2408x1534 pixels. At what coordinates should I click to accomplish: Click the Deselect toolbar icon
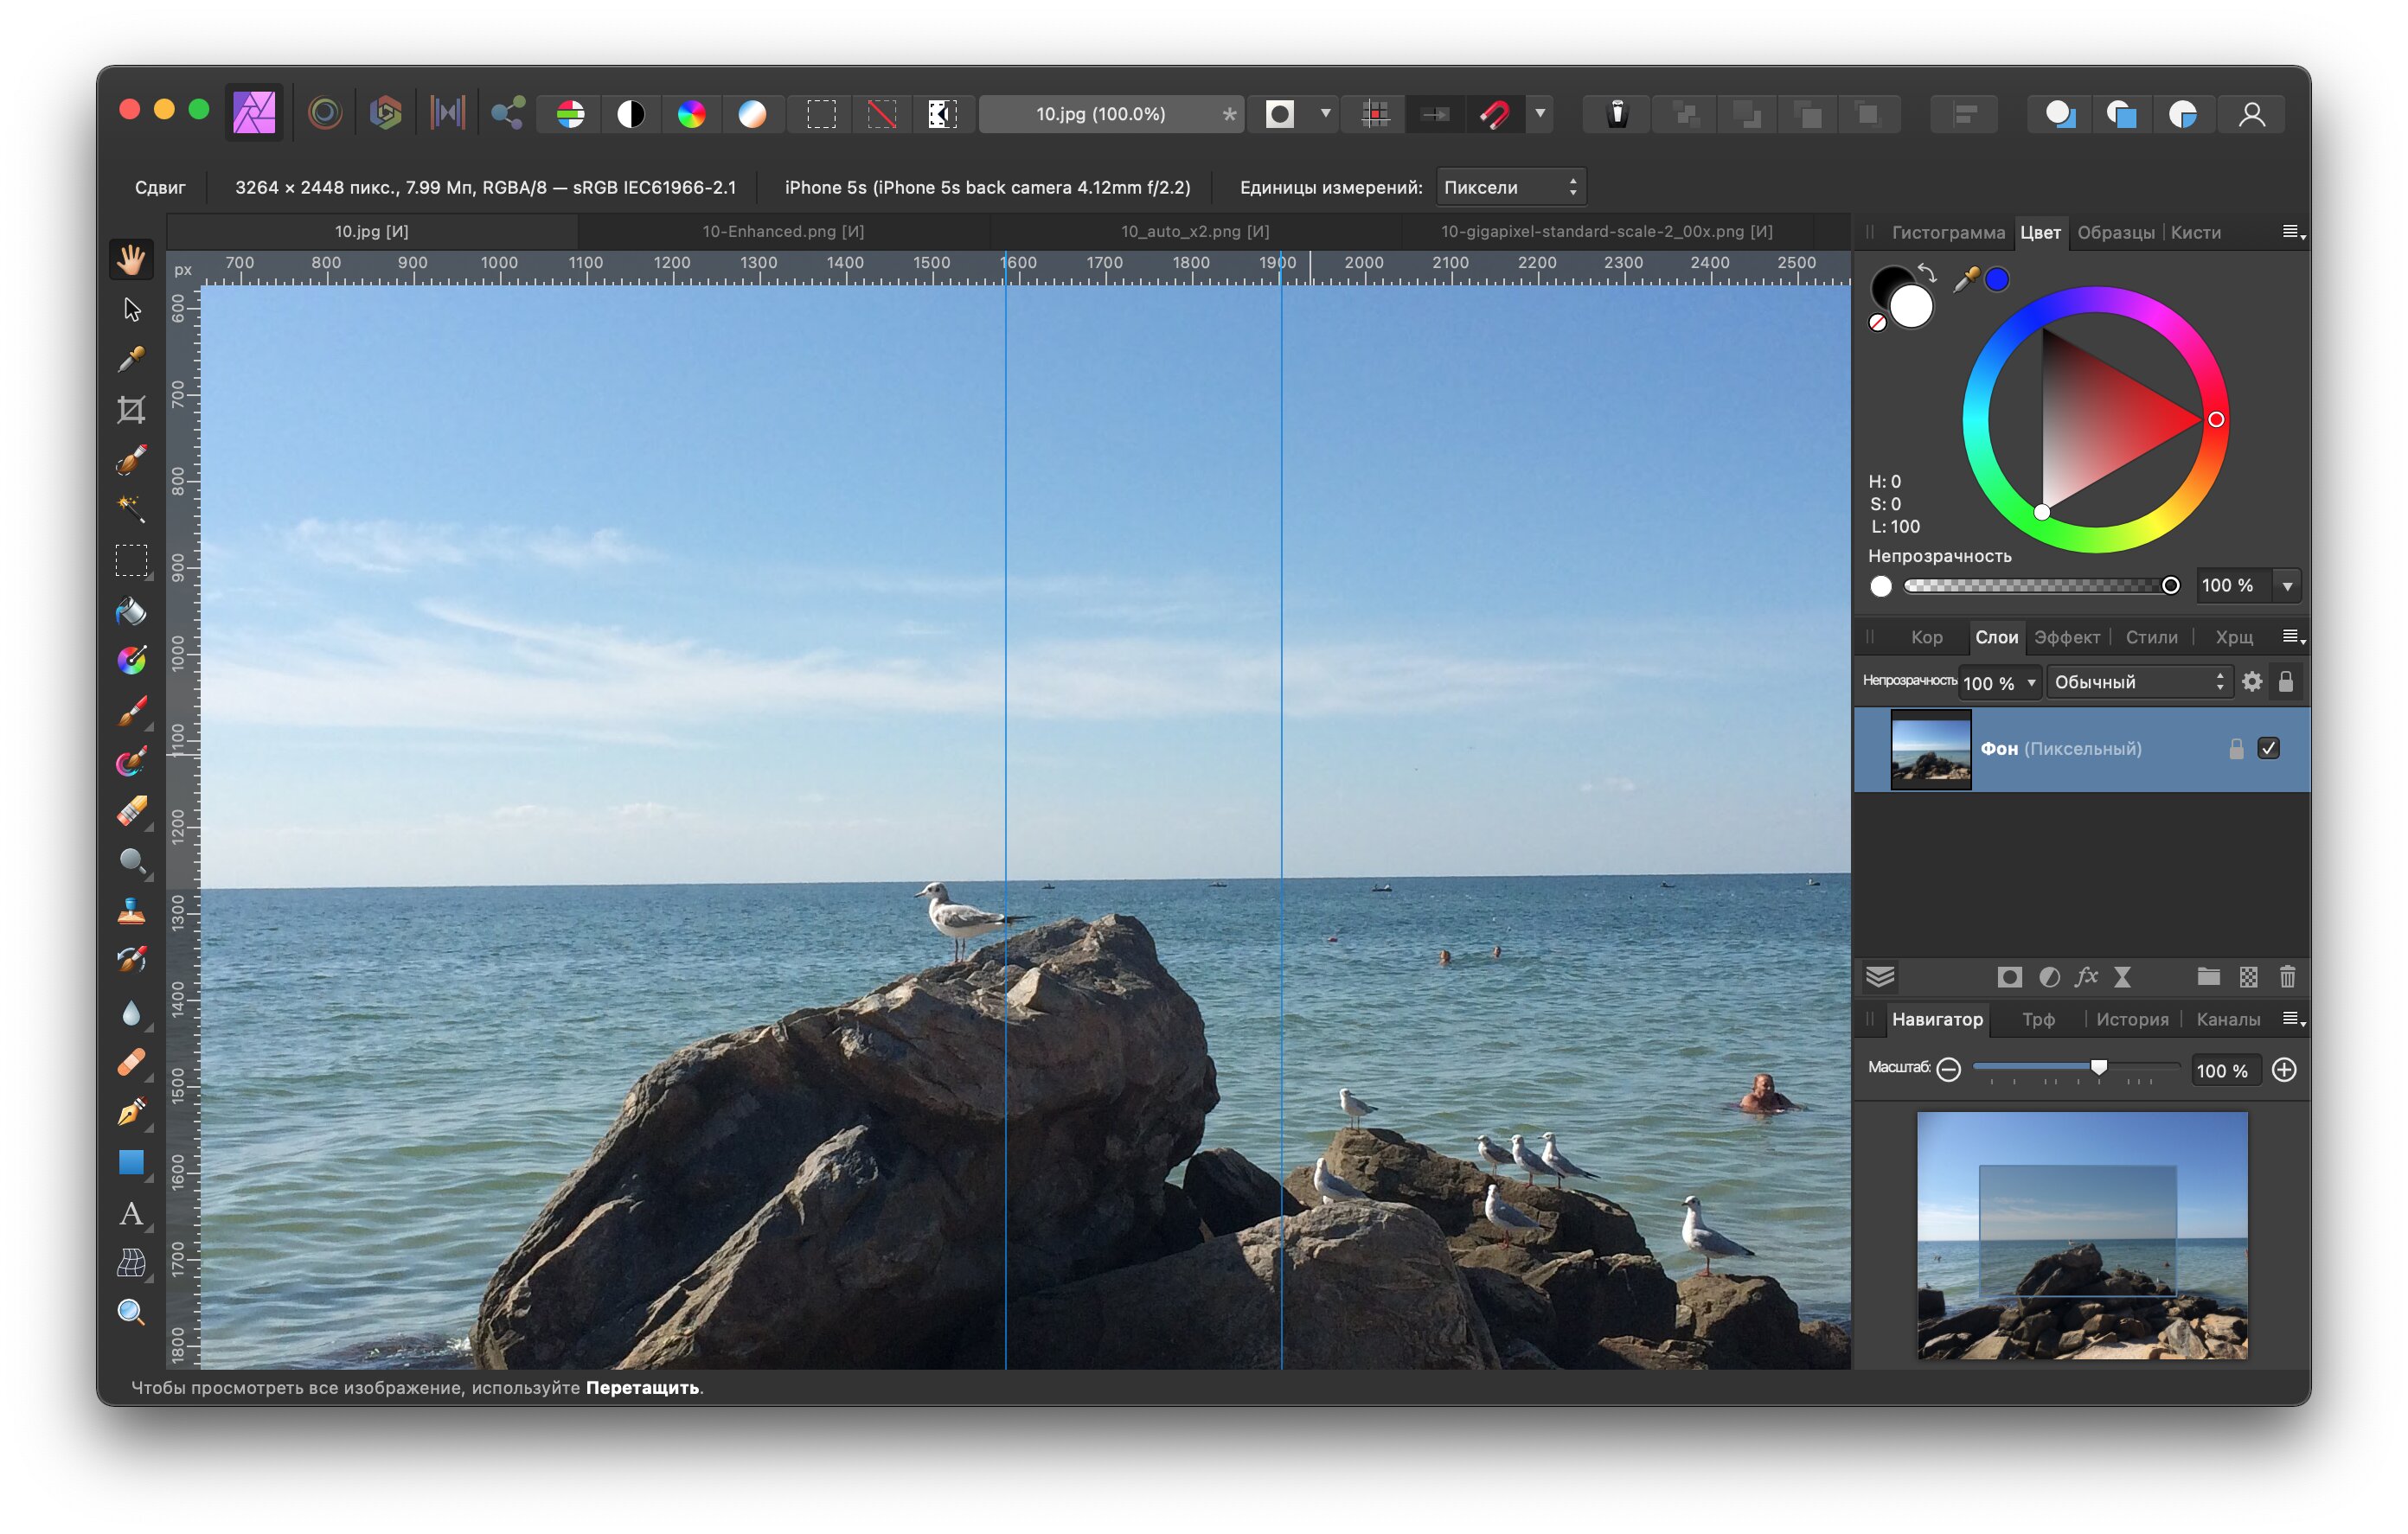coord(881,114)
